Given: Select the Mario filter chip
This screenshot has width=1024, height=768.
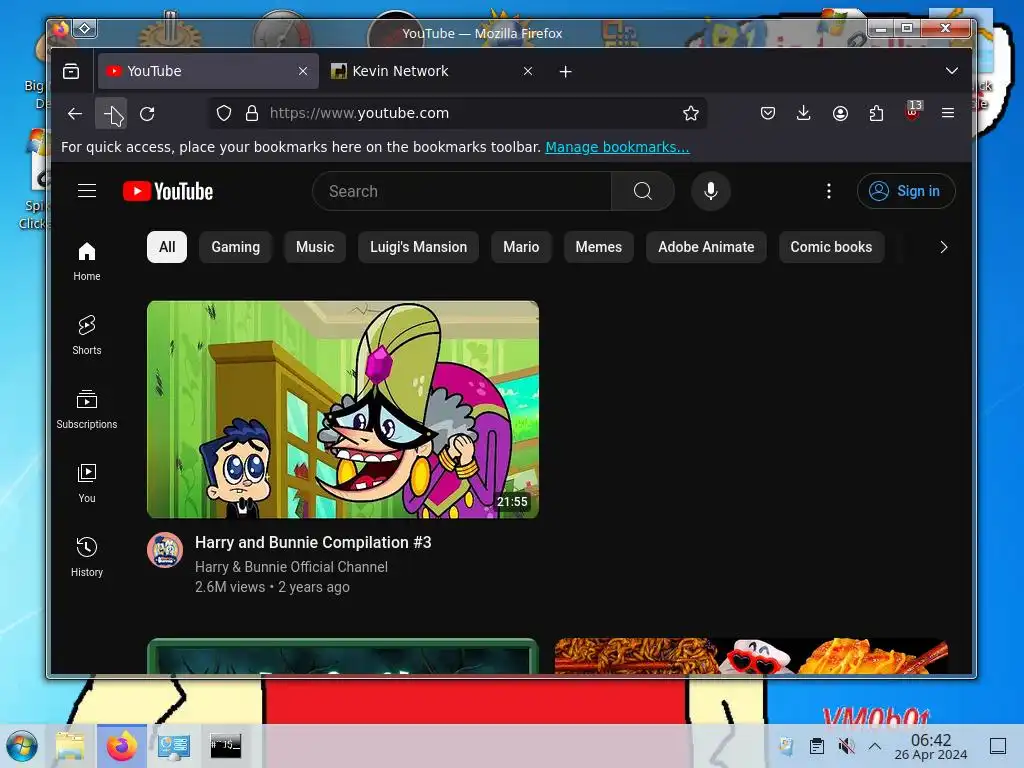Looking at the screenshot, I should [x=521, y=247].
